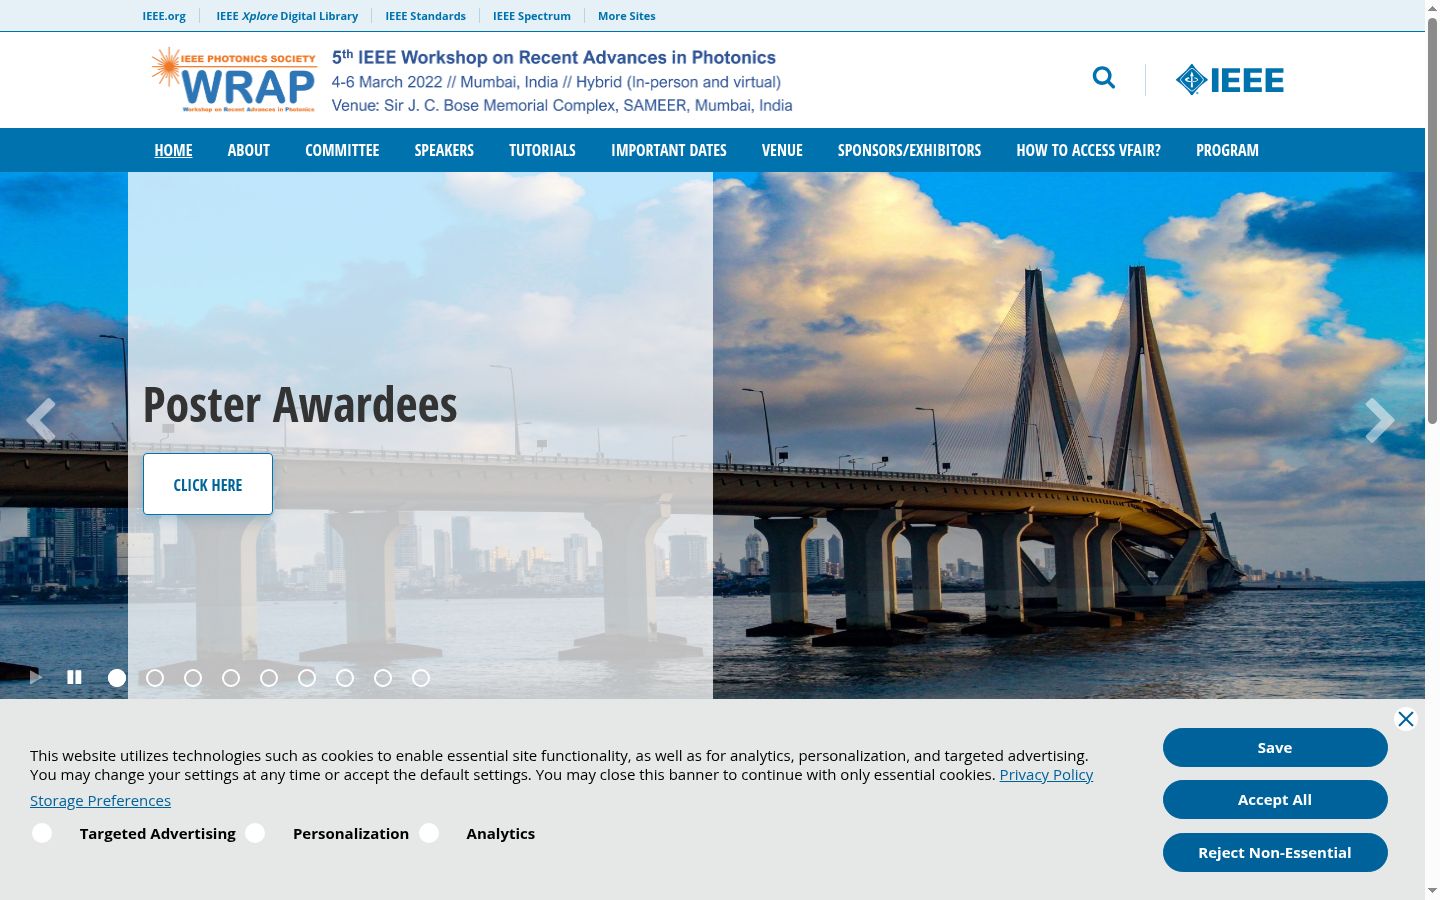Open the VENUE page
Screen dimensions: 1440x900
pyautogui.click(x=782, y=150)
